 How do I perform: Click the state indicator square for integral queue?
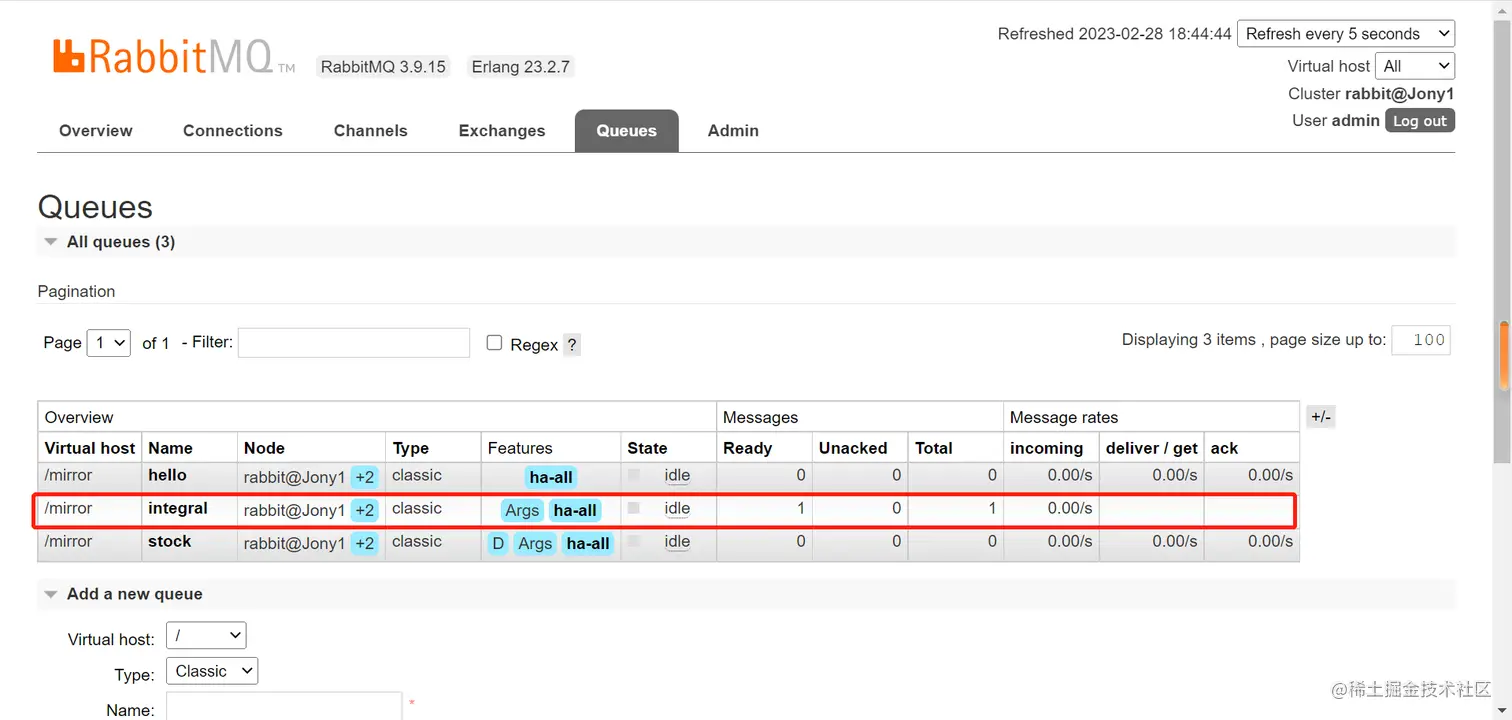tap(634, 508)
